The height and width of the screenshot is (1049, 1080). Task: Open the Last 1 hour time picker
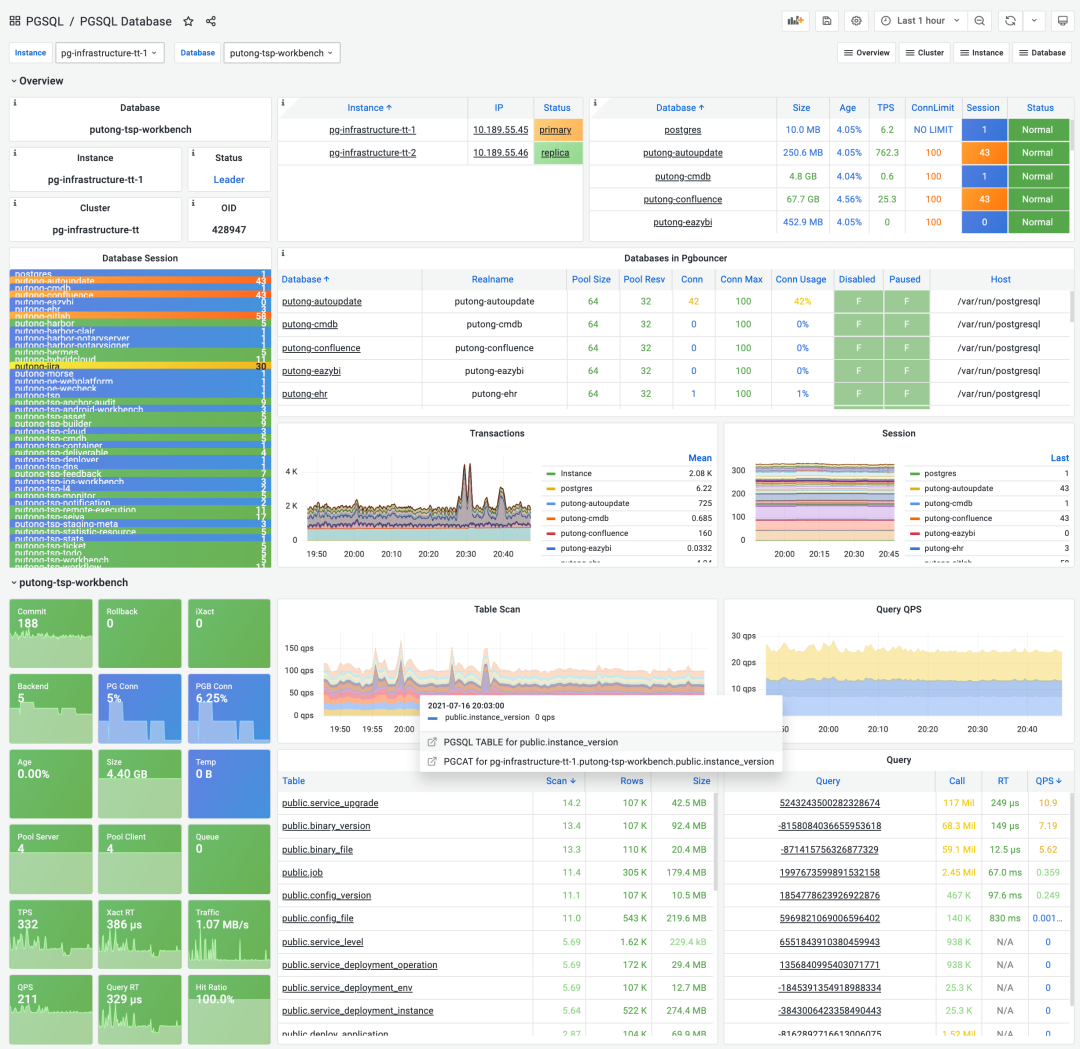click(x=920, y=21)
